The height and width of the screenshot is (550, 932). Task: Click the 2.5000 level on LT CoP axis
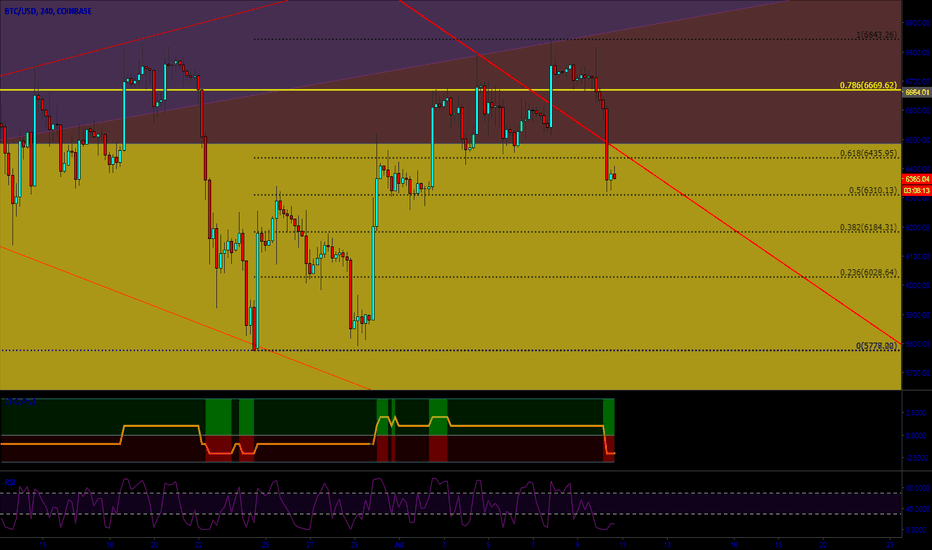point(917,413)
